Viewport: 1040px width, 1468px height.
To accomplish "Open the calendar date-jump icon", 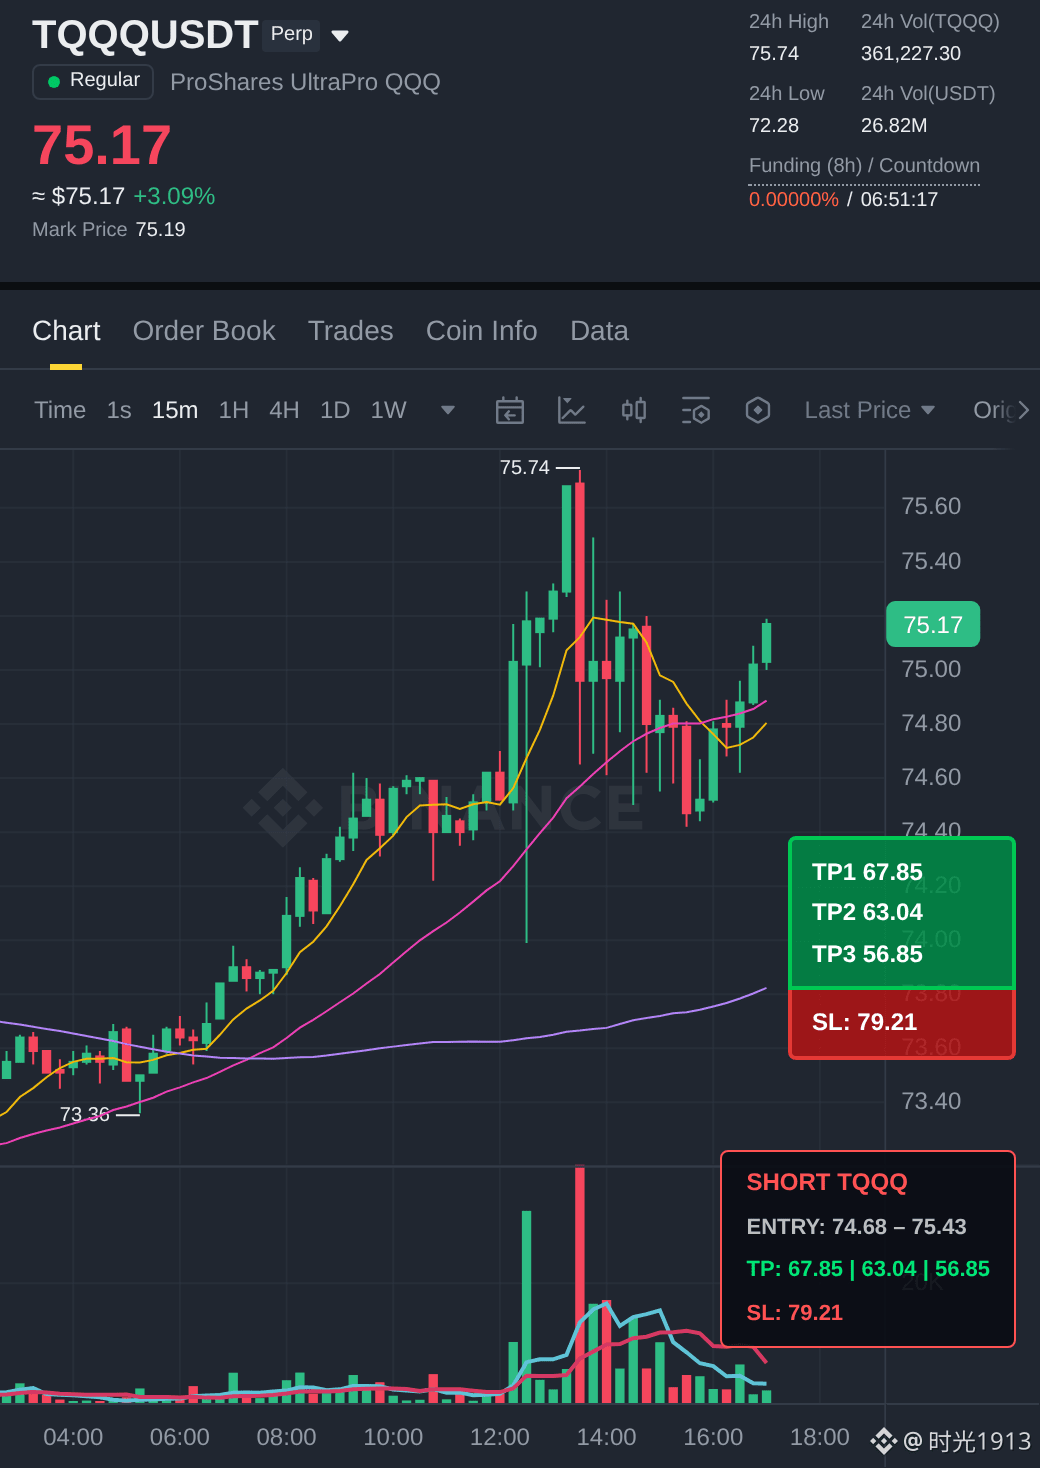I will click(510, 410).
